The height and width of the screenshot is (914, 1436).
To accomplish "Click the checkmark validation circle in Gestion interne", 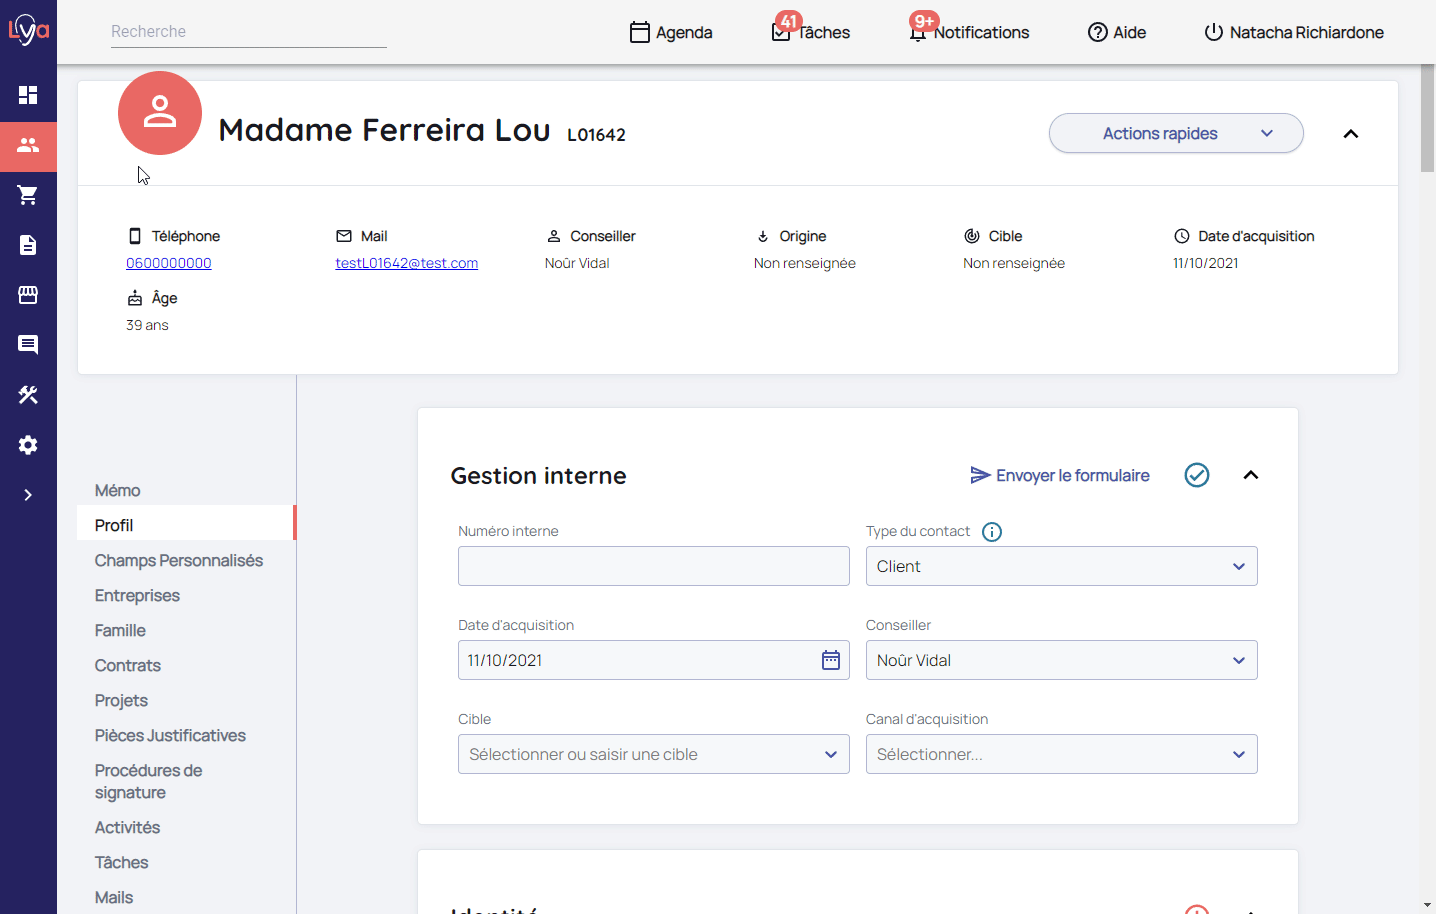I will tap(1196, 475).
